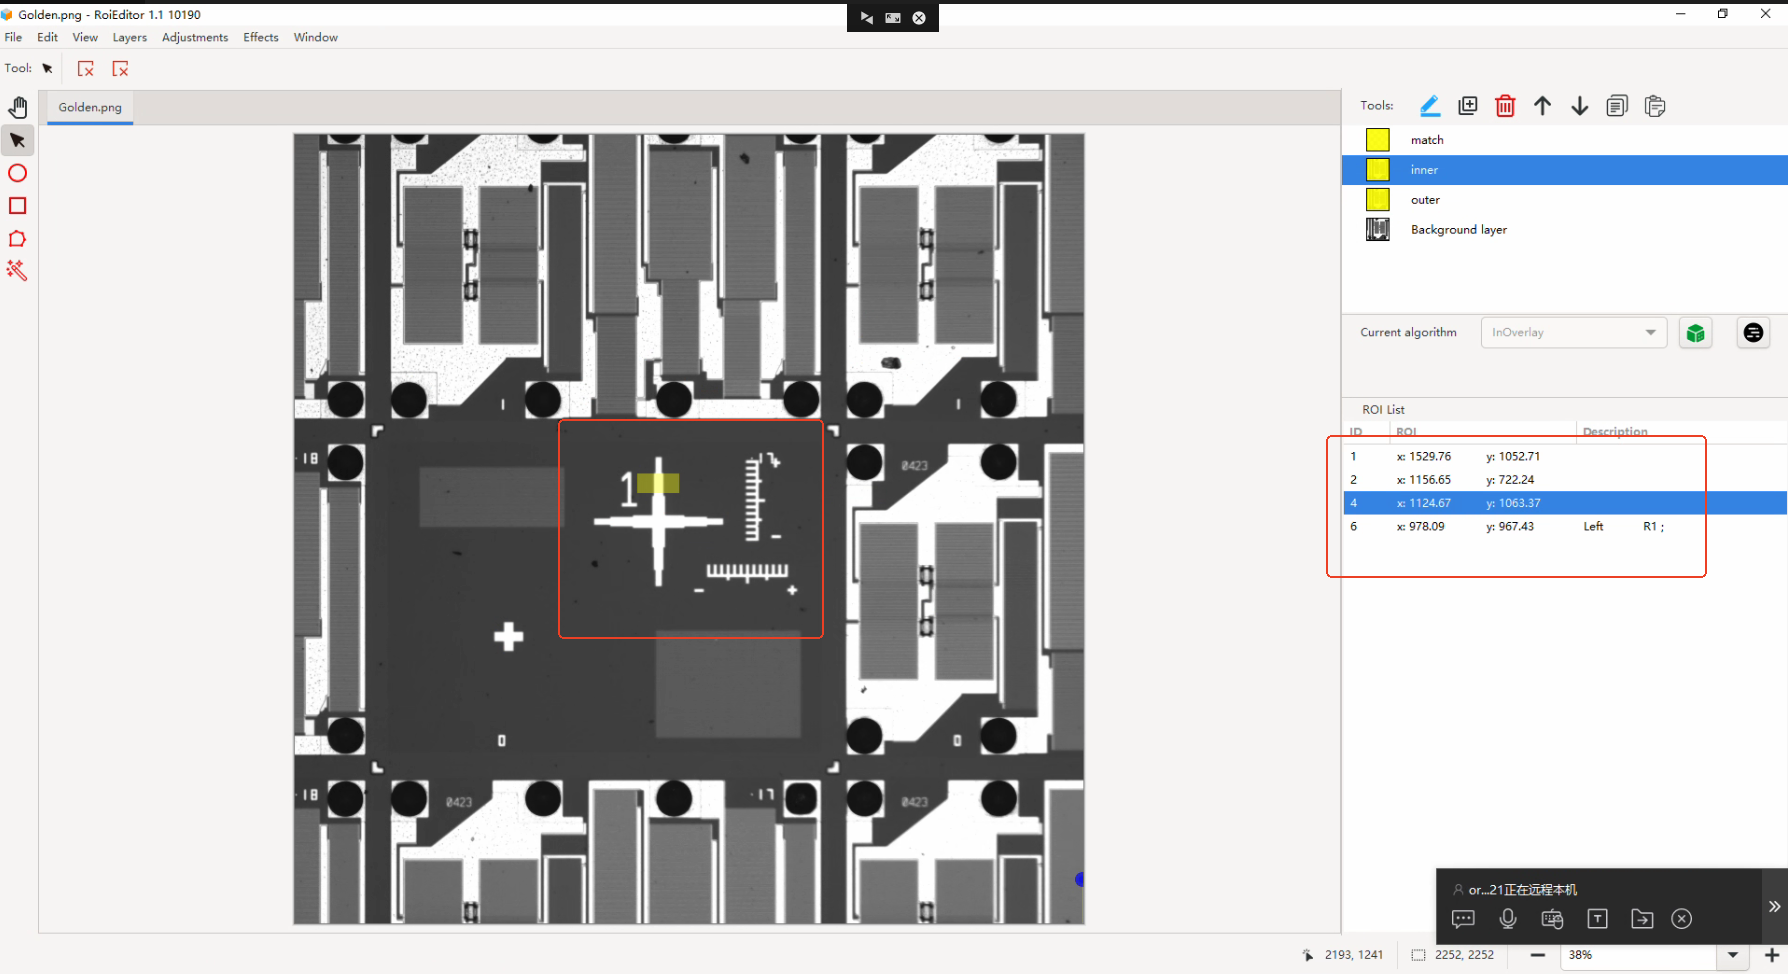Screen dimensions: 1788x974
Task: Move layer up with up arrow
Action: [1542, 105]
